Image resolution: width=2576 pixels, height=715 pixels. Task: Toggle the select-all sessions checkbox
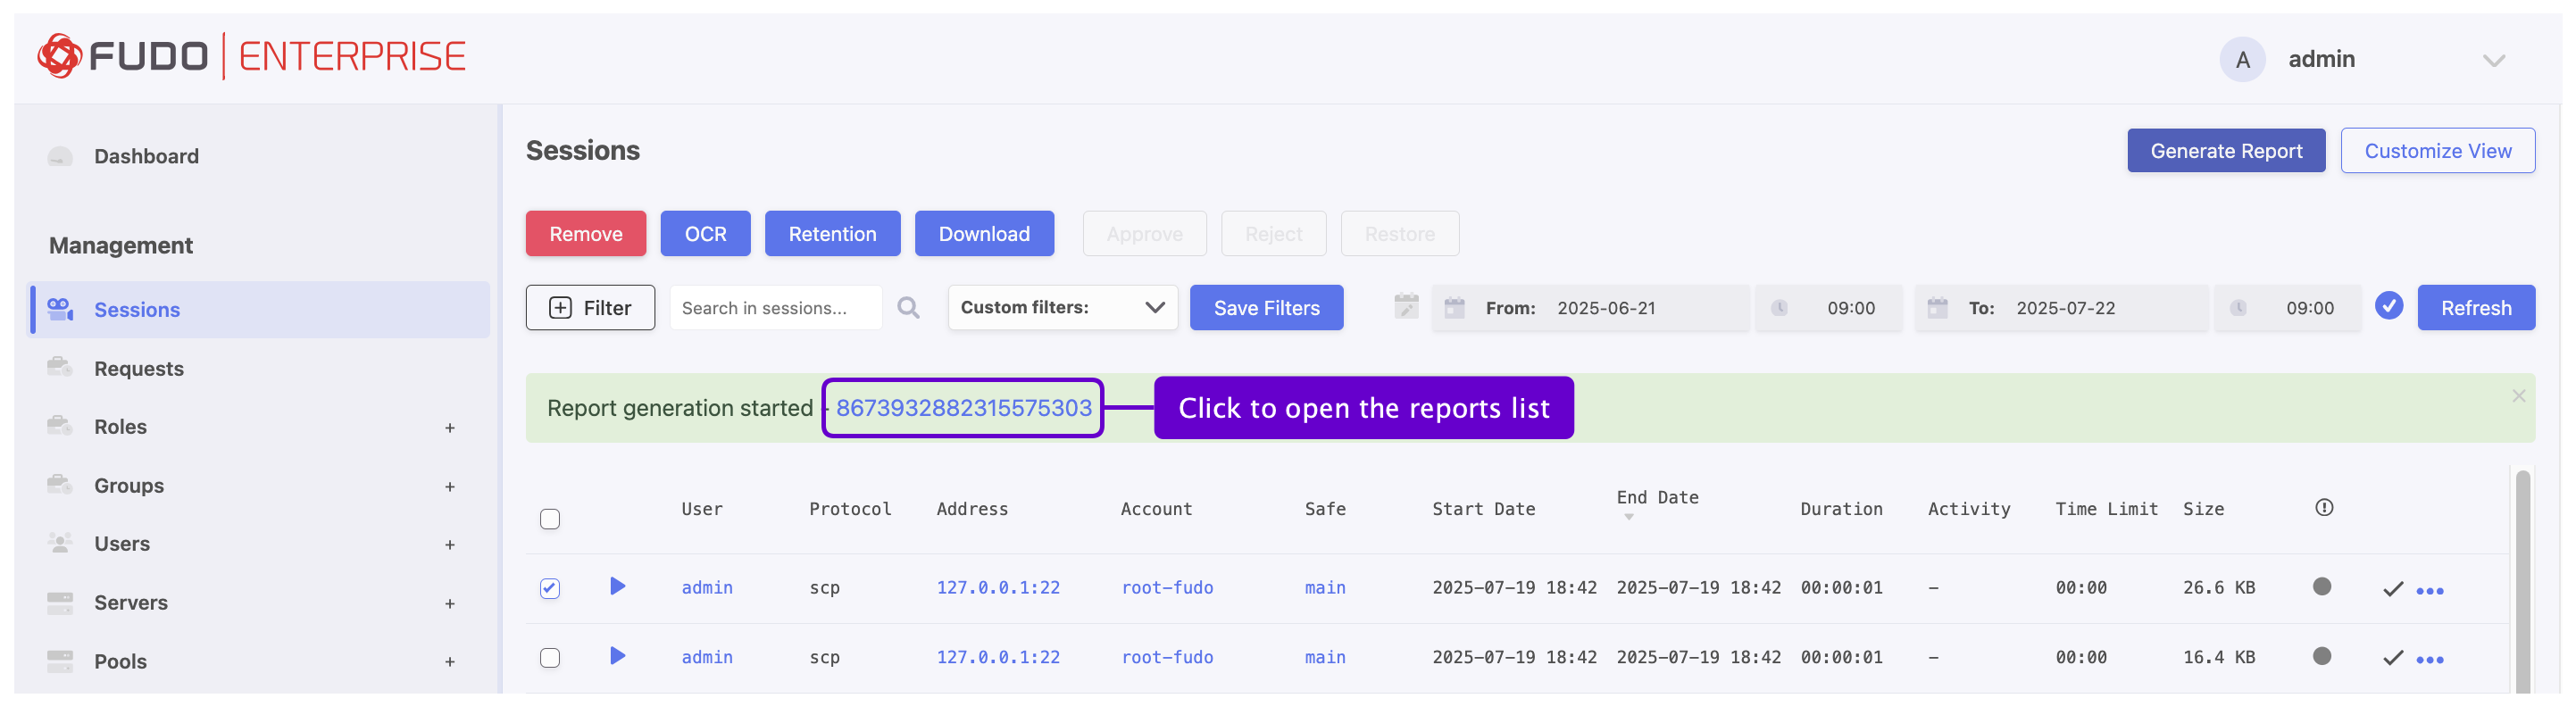pos(549,519)
